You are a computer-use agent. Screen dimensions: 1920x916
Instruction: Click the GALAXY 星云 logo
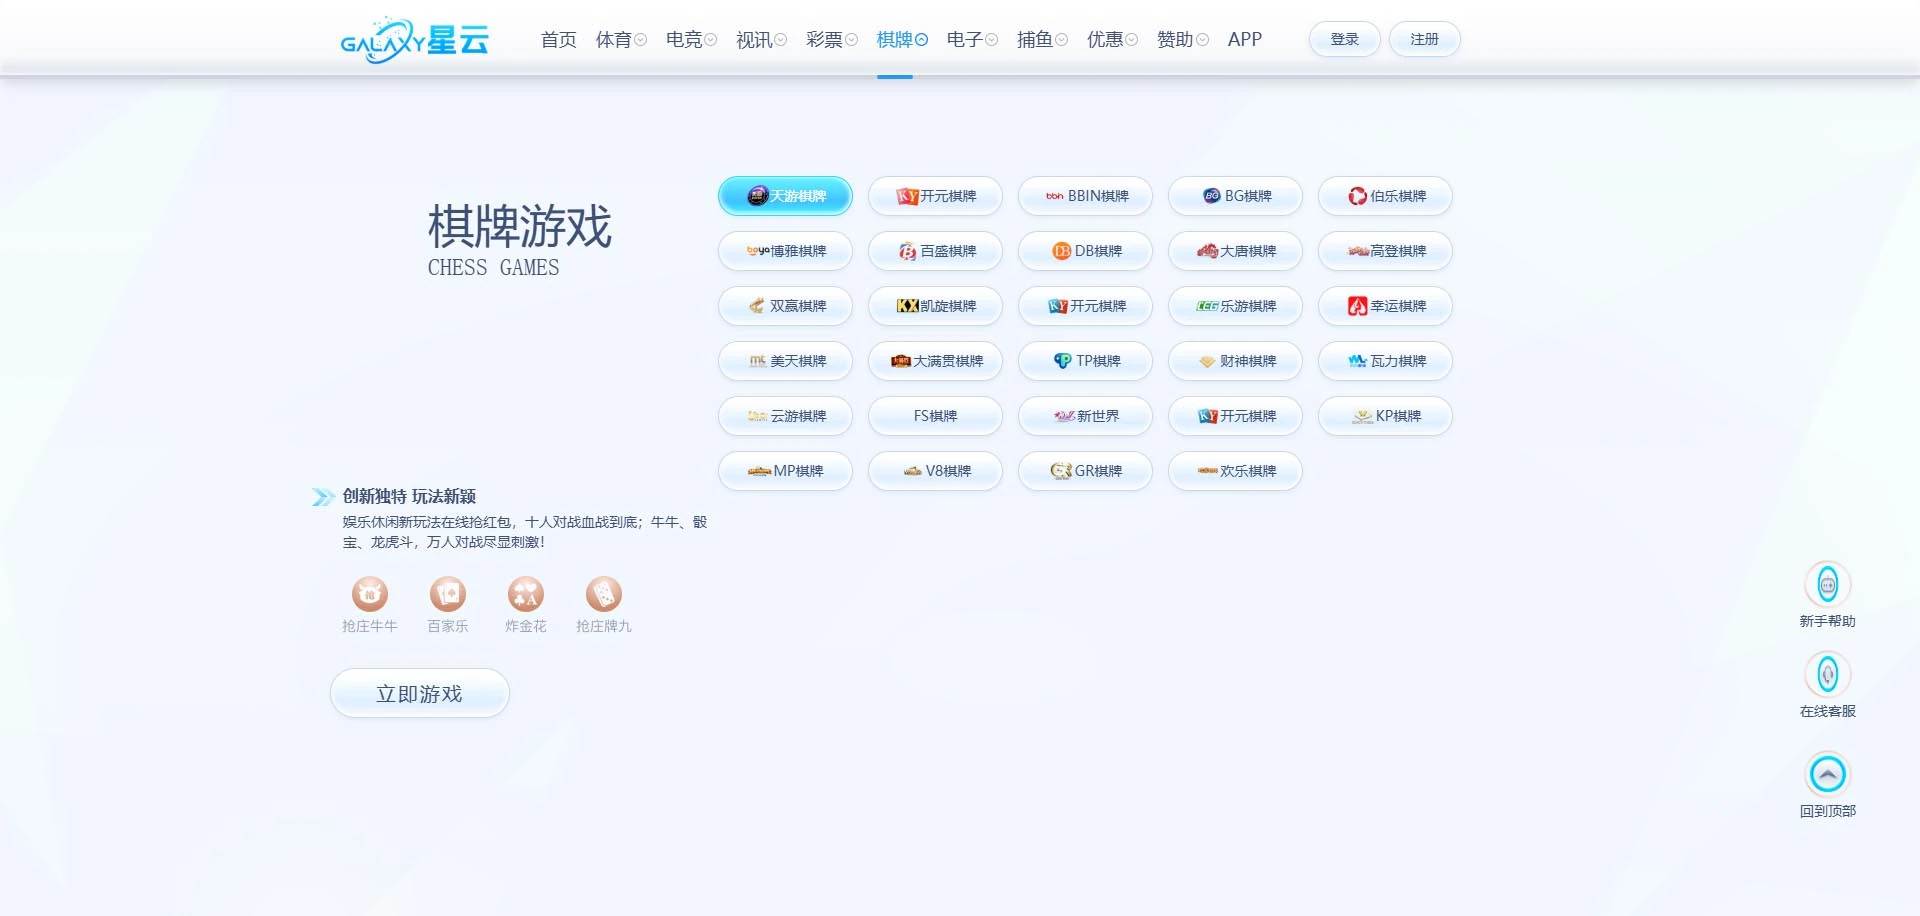coord(416,38)
